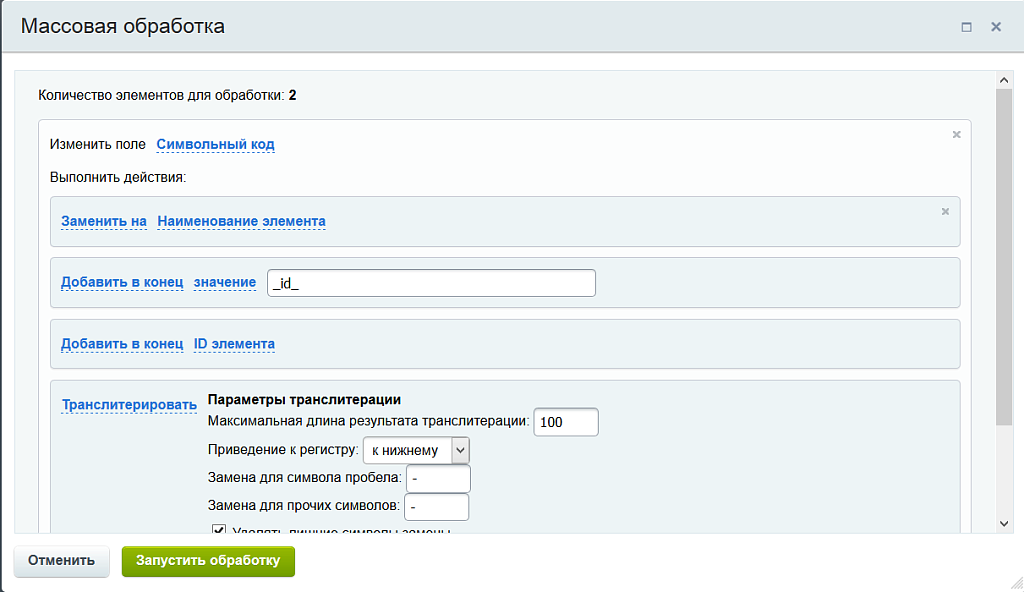This screenshot has width=1024, height=592.
Task: Click the 'значение' link
Action: 225,282
